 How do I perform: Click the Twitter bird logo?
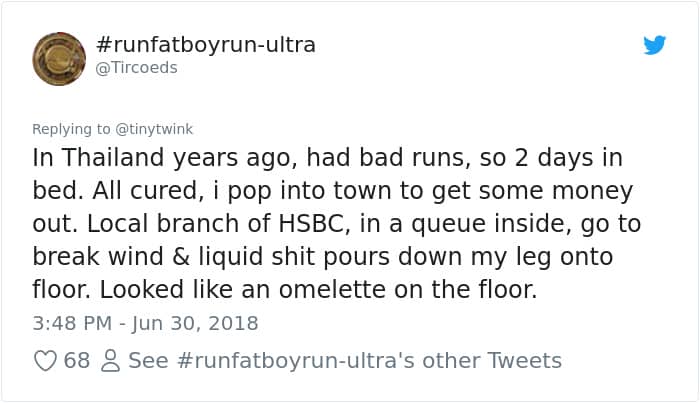pos(654,45)
